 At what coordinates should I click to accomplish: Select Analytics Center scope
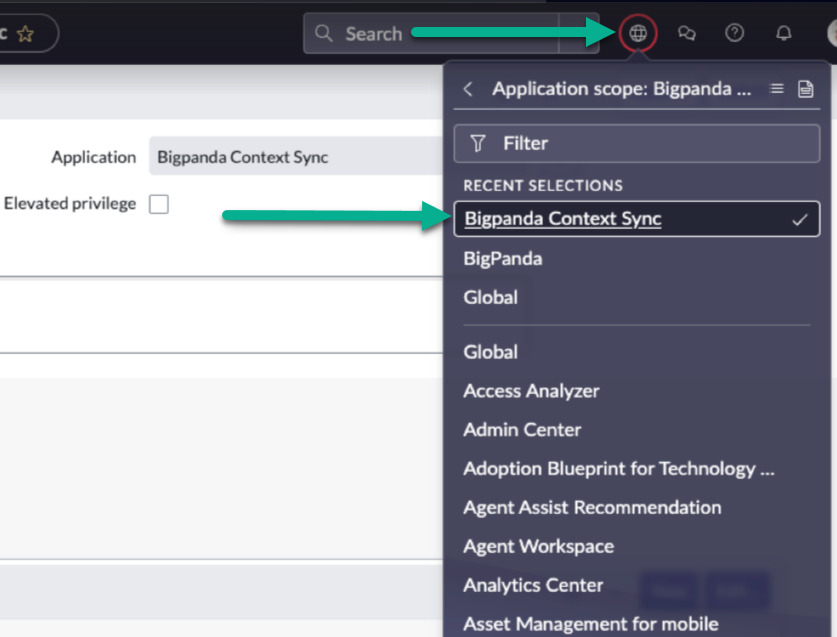(x=533, y=585)
